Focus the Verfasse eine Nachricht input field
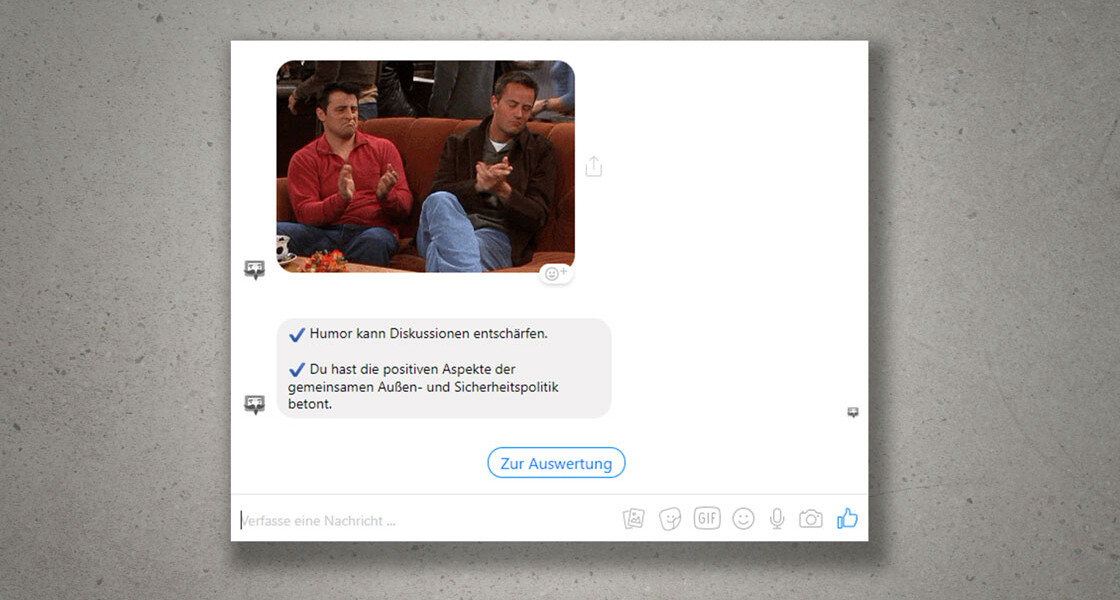The height and width of the screenshot is (600, 1120). click(x=425, y=520)
